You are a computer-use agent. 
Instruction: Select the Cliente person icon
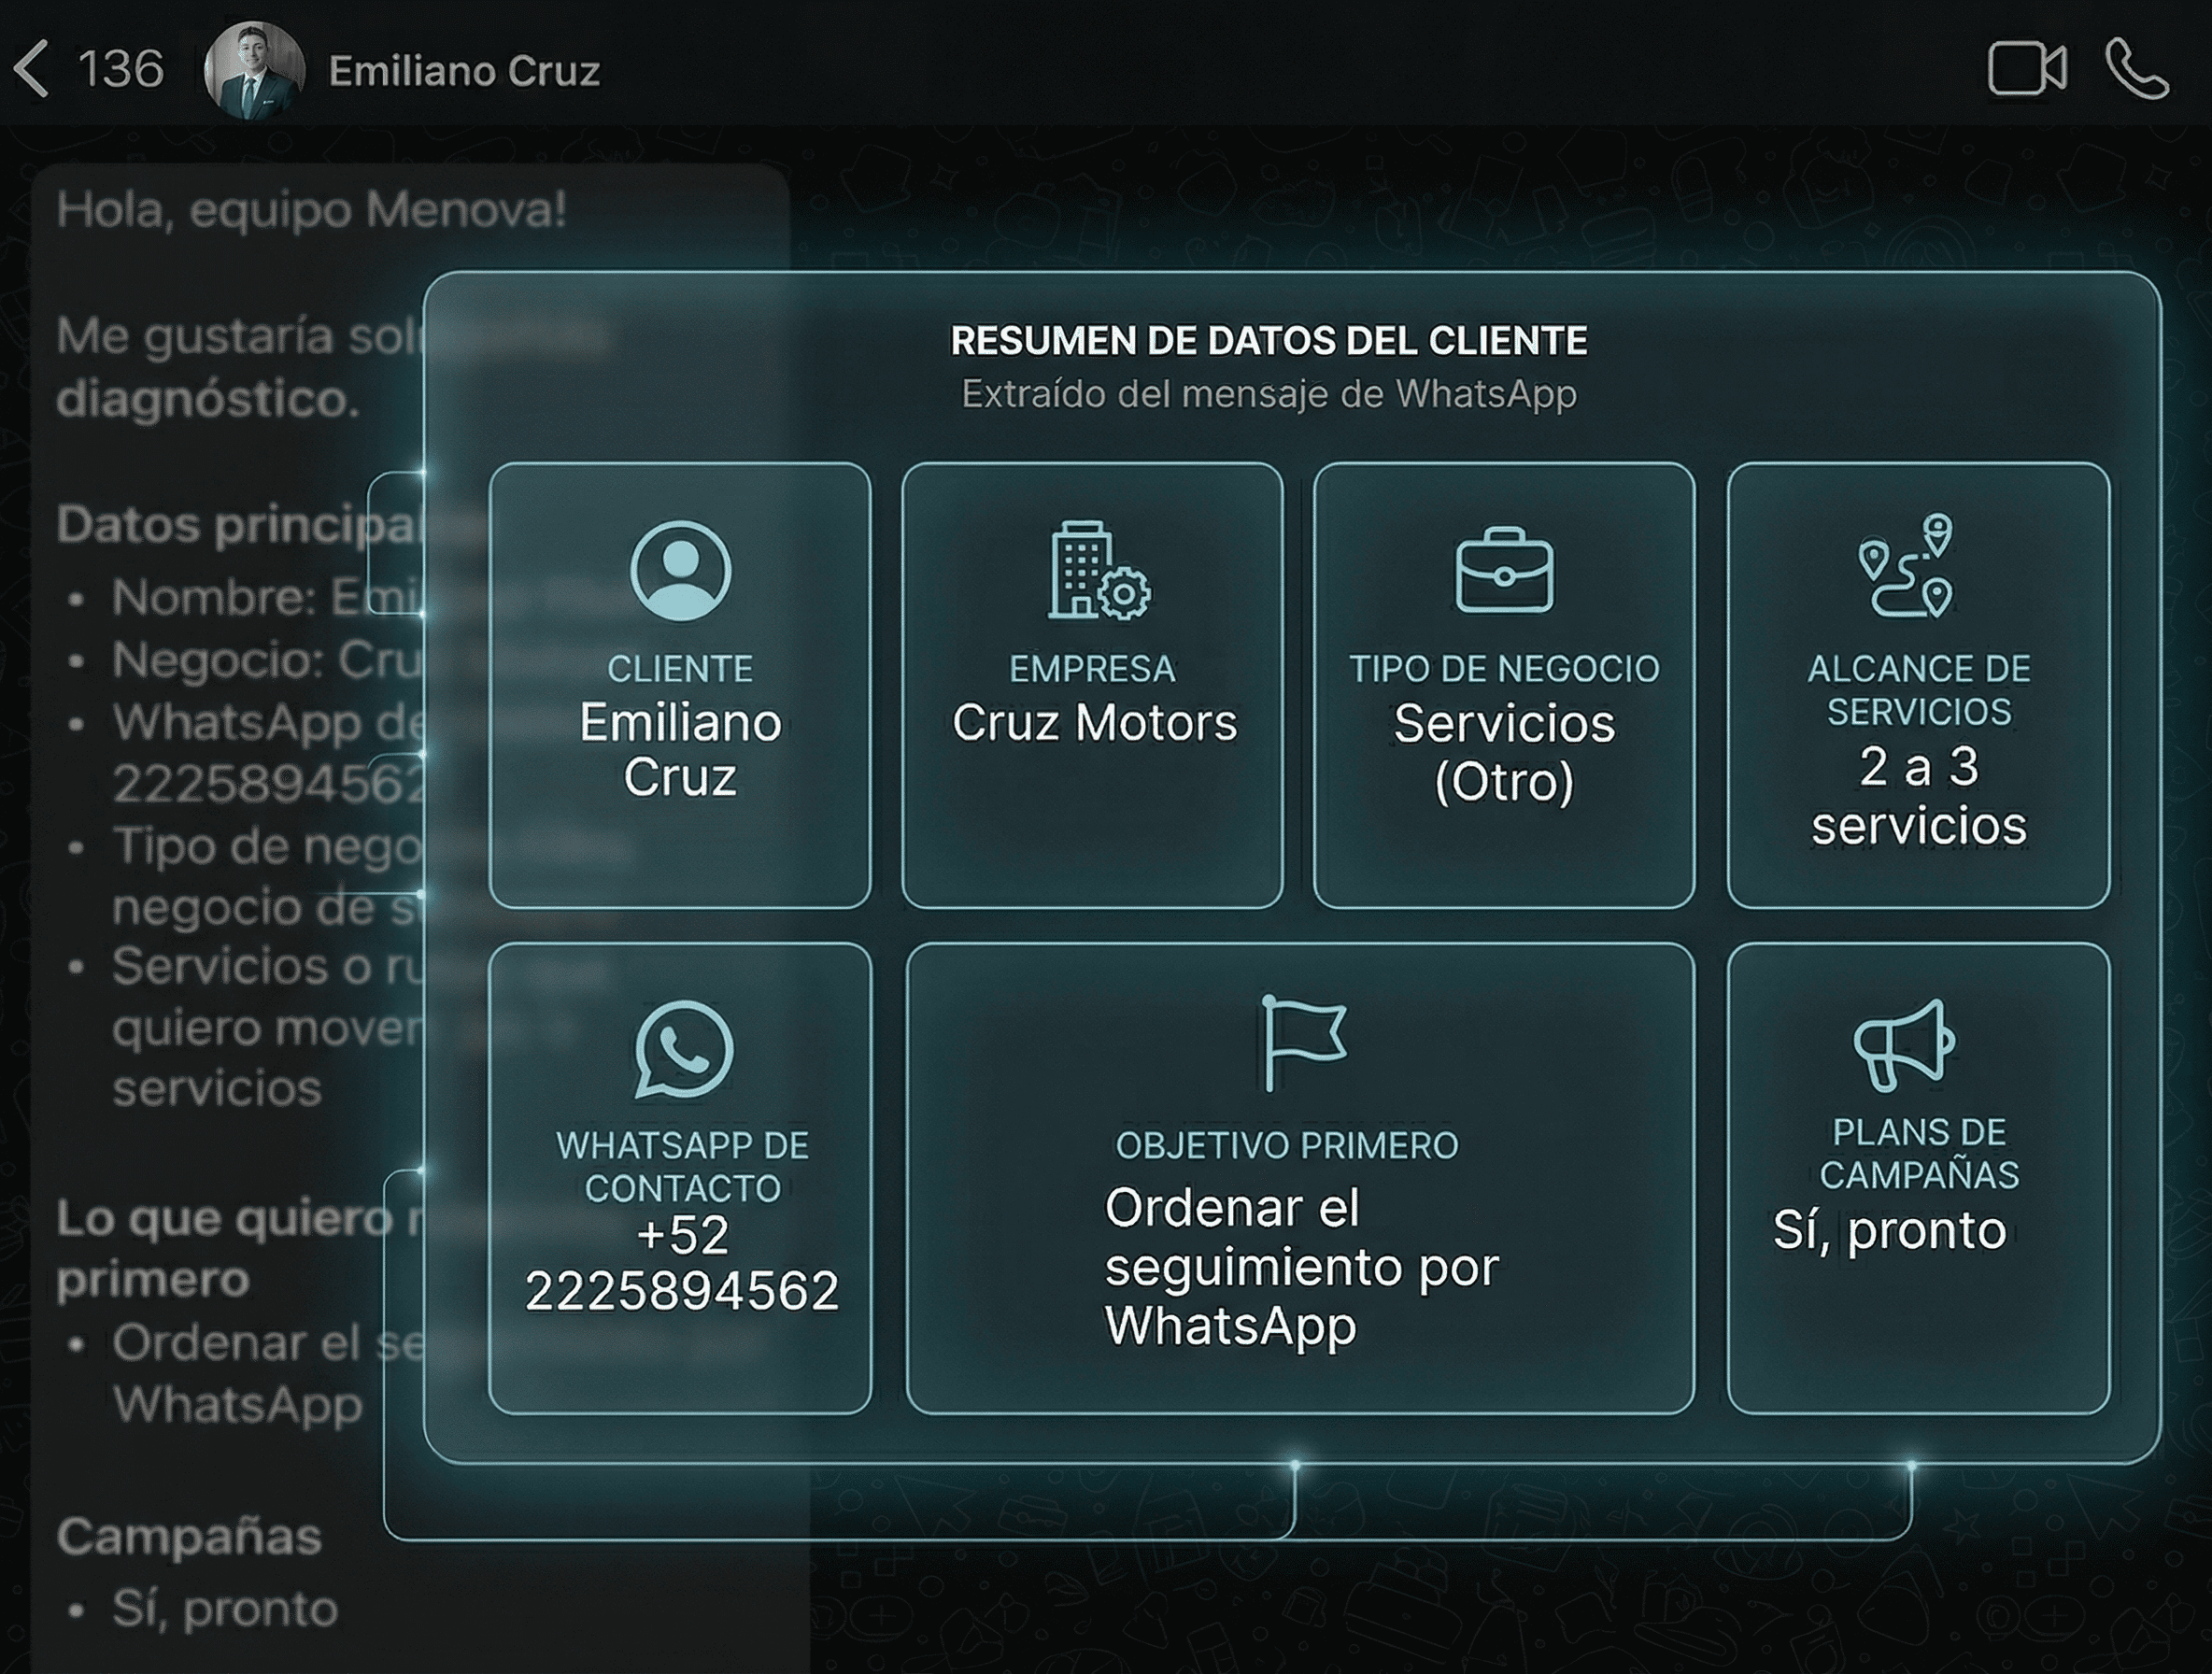[683, 570]
